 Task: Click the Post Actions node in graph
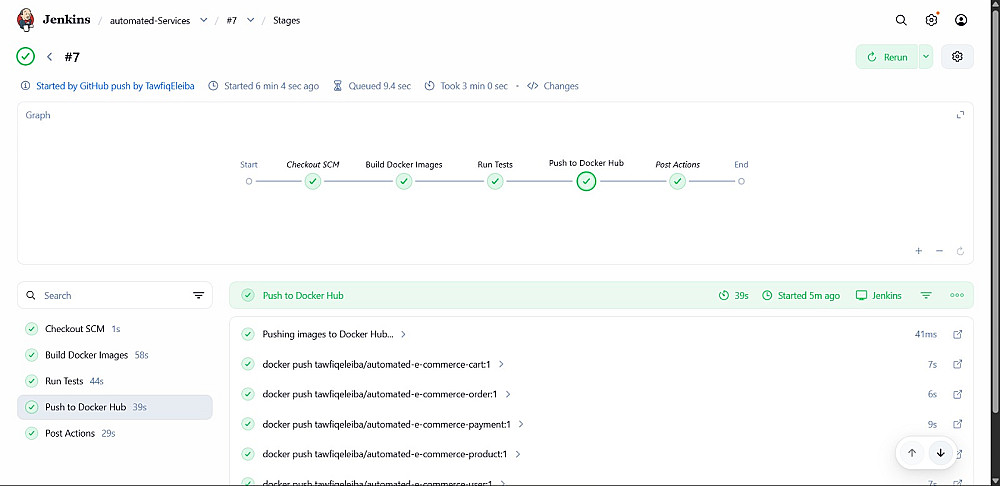(x=677, y=181)
